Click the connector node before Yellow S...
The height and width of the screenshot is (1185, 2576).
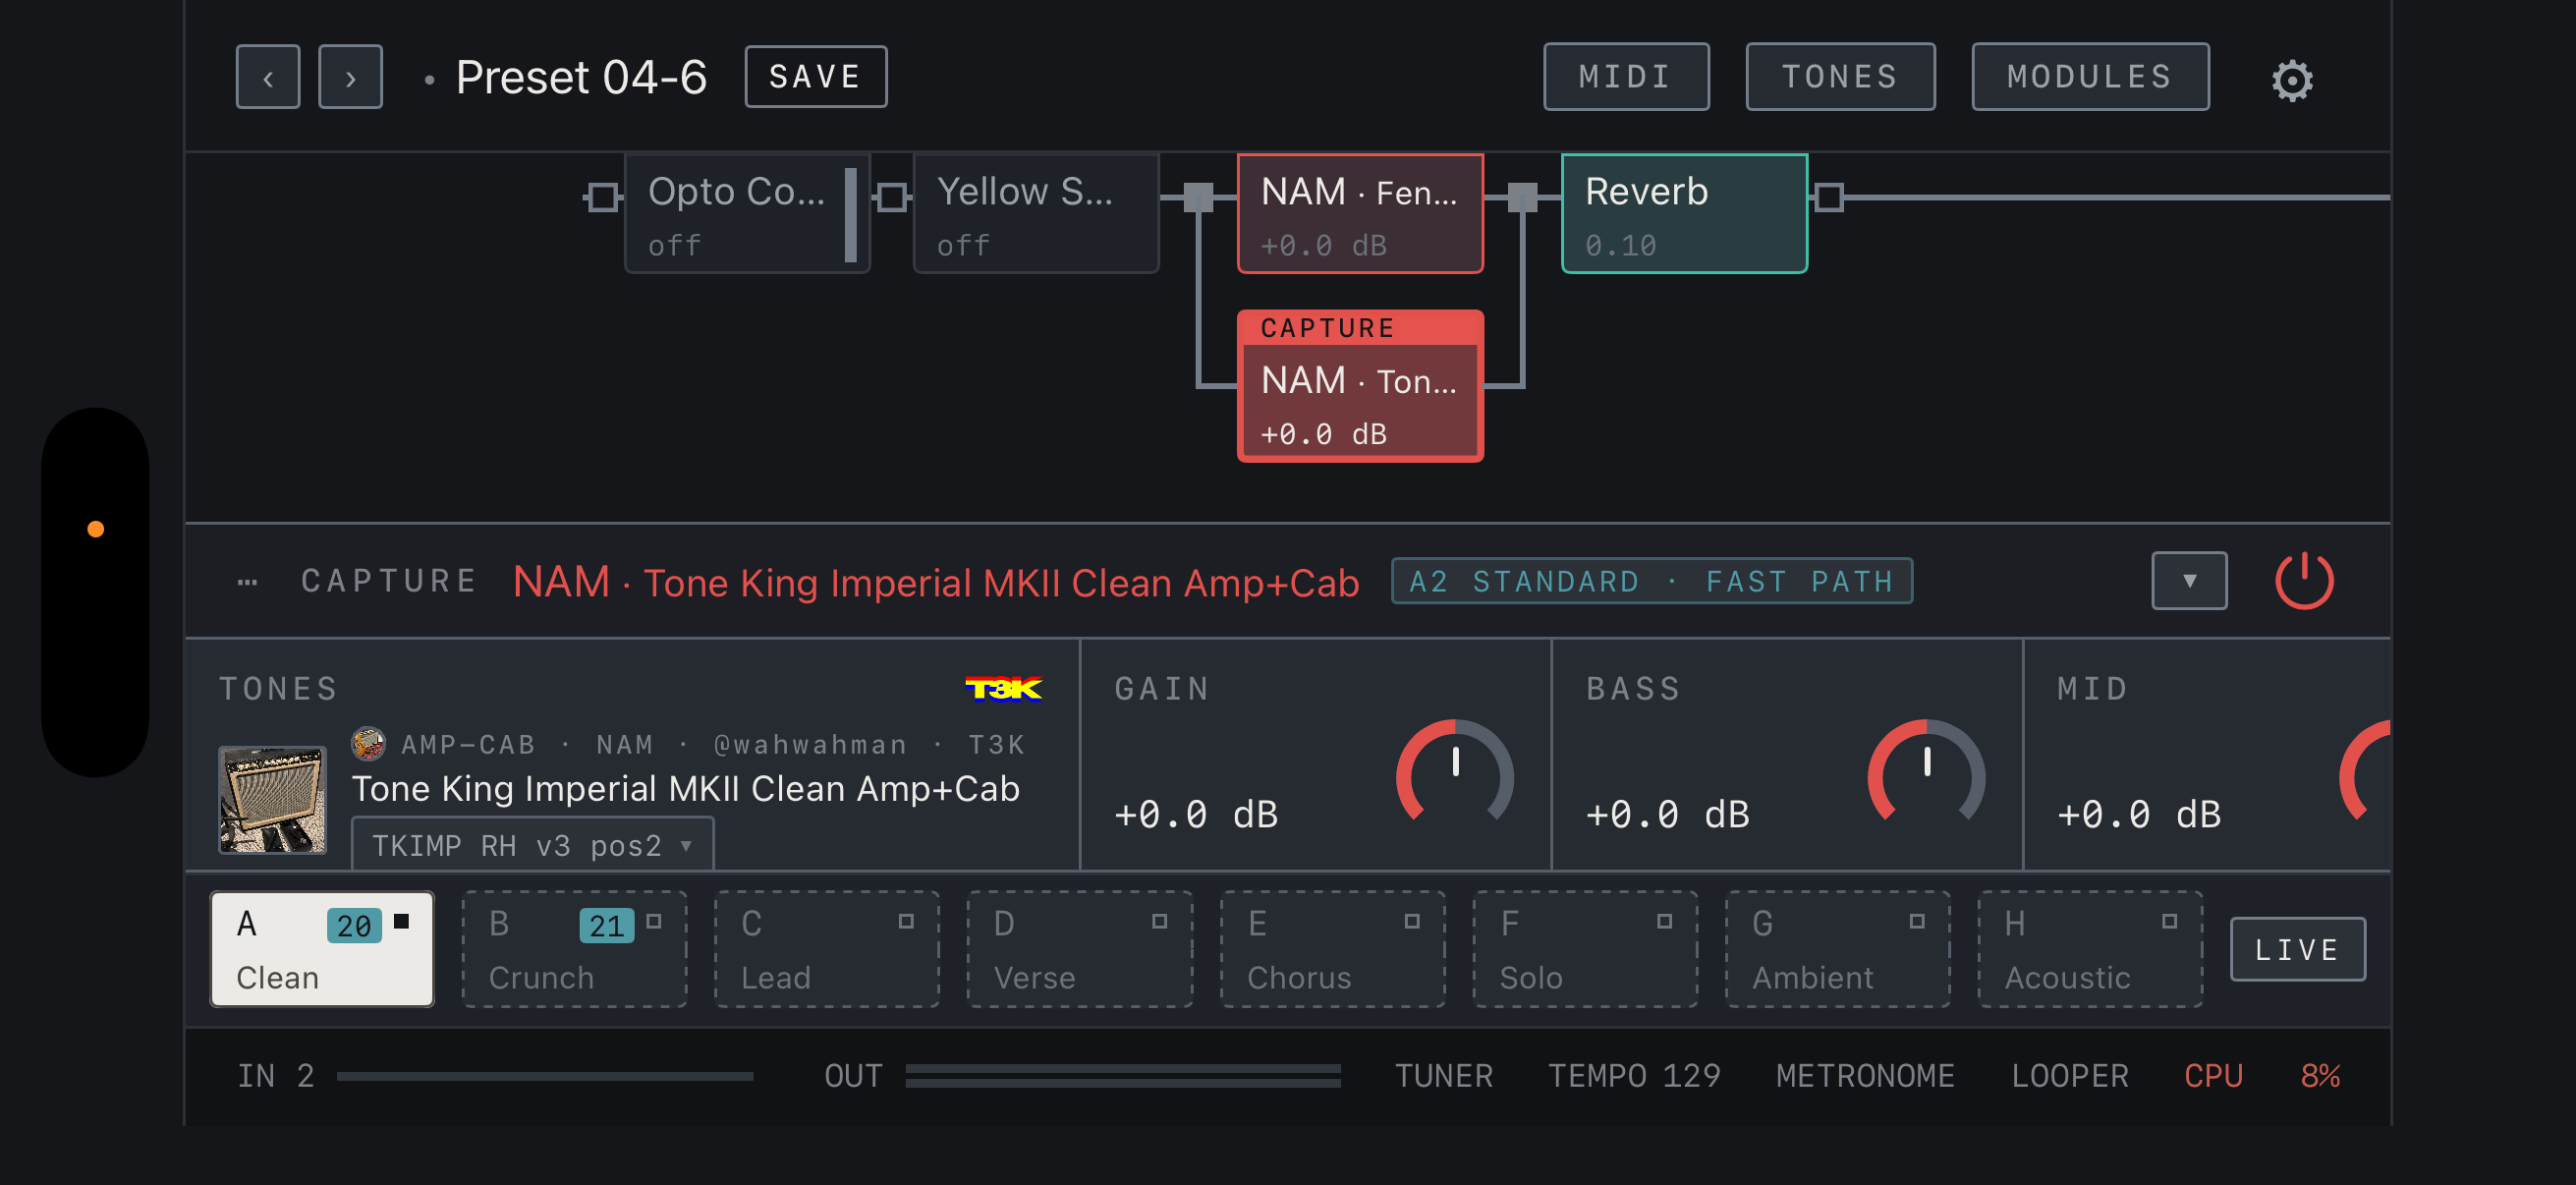pos(891,197)
